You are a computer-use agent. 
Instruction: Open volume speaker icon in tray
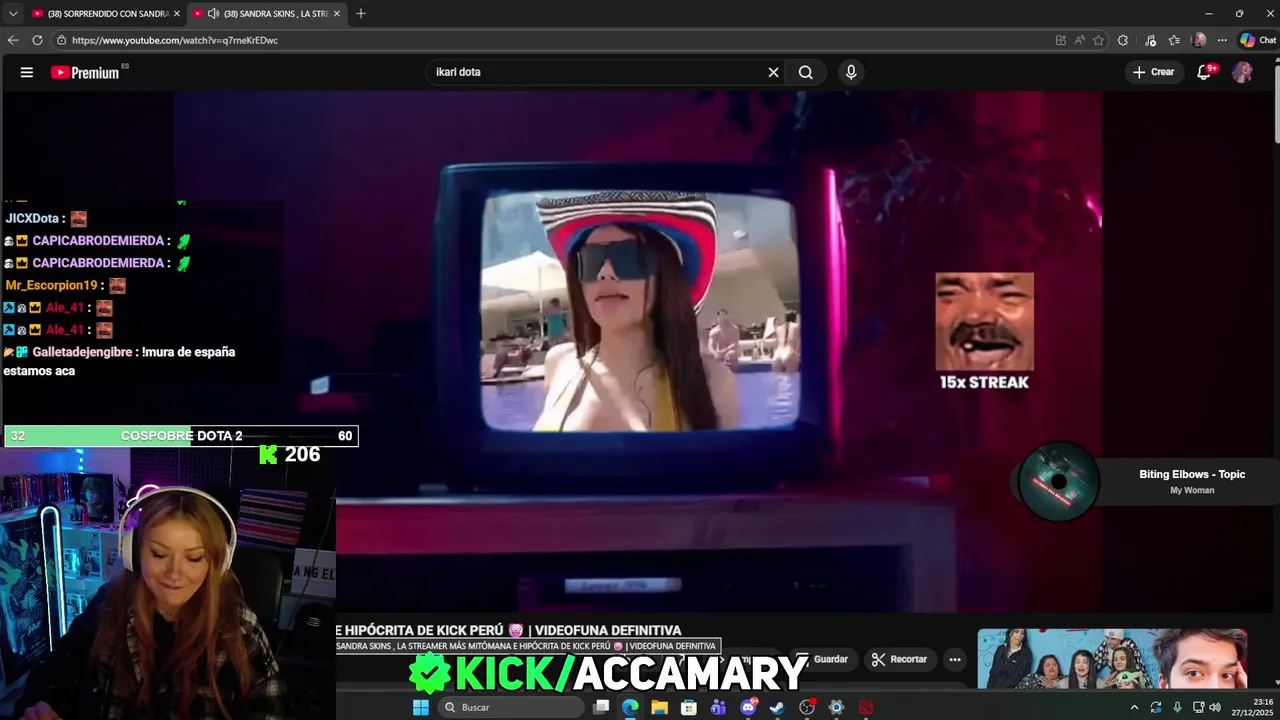[x=1215, y=707]
